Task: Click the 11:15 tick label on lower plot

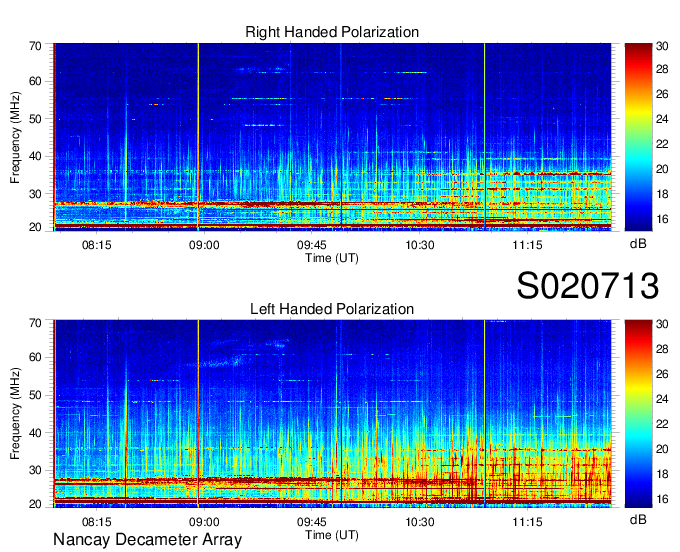Action: (527, 522)
